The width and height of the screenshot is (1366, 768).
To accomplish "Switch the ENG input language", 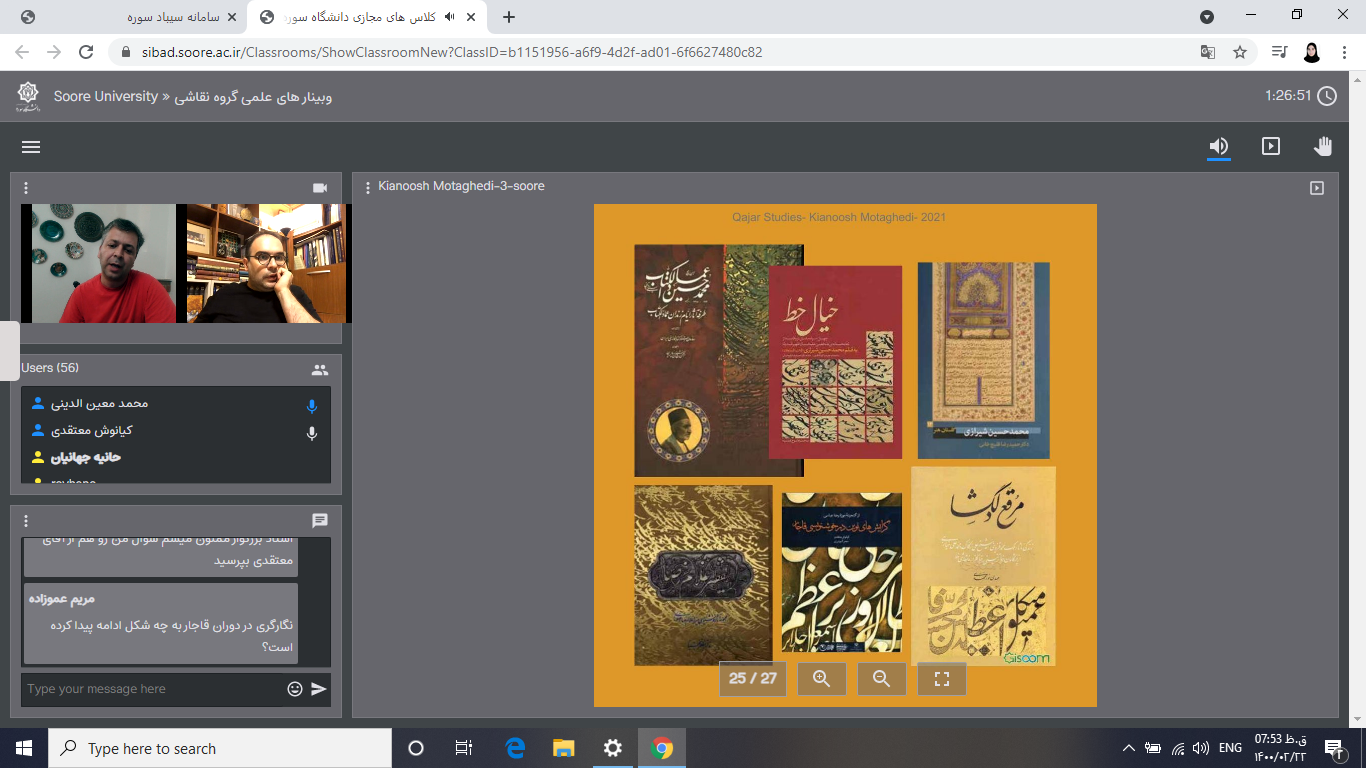I will [1230, 748].
